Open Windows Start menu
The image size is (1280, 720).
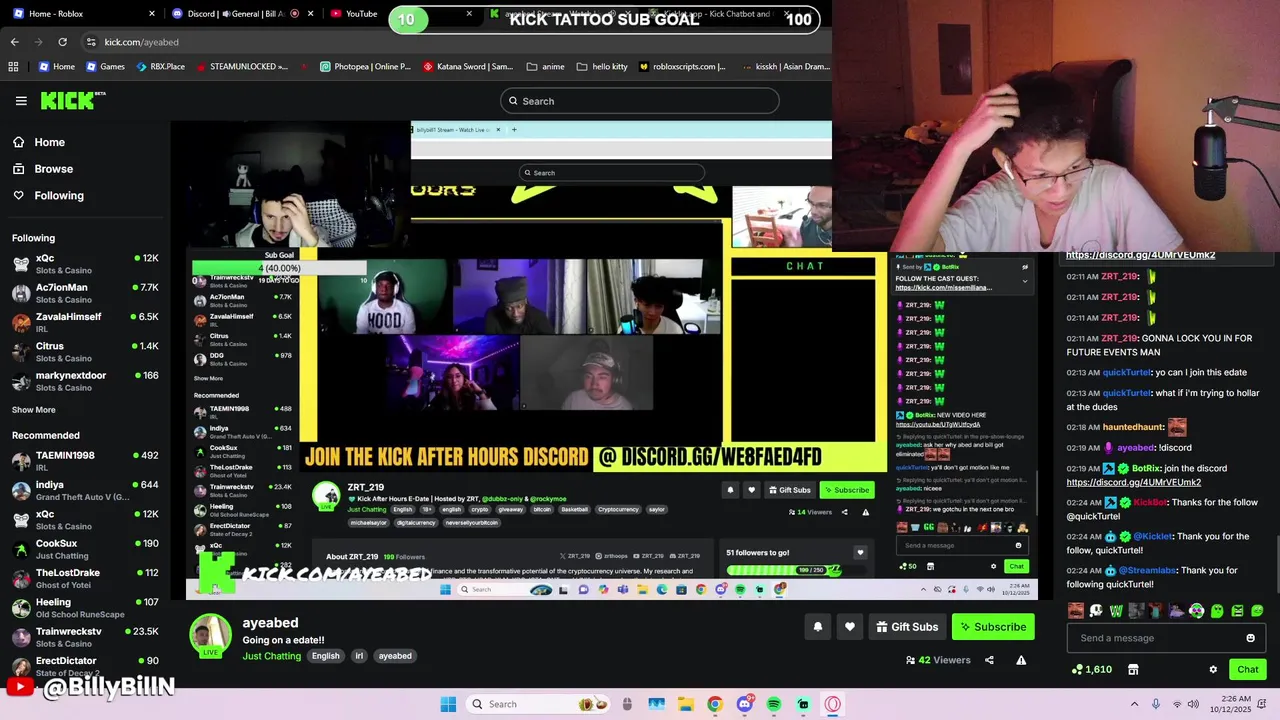(x=448, y=704)
